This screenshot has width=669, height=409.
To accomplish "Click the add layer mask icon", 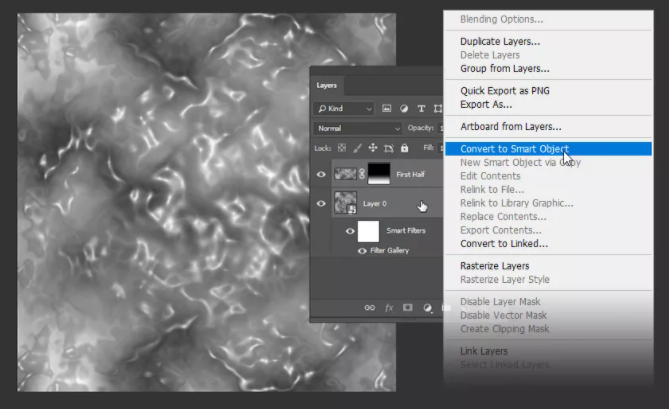I will (407, 307).
